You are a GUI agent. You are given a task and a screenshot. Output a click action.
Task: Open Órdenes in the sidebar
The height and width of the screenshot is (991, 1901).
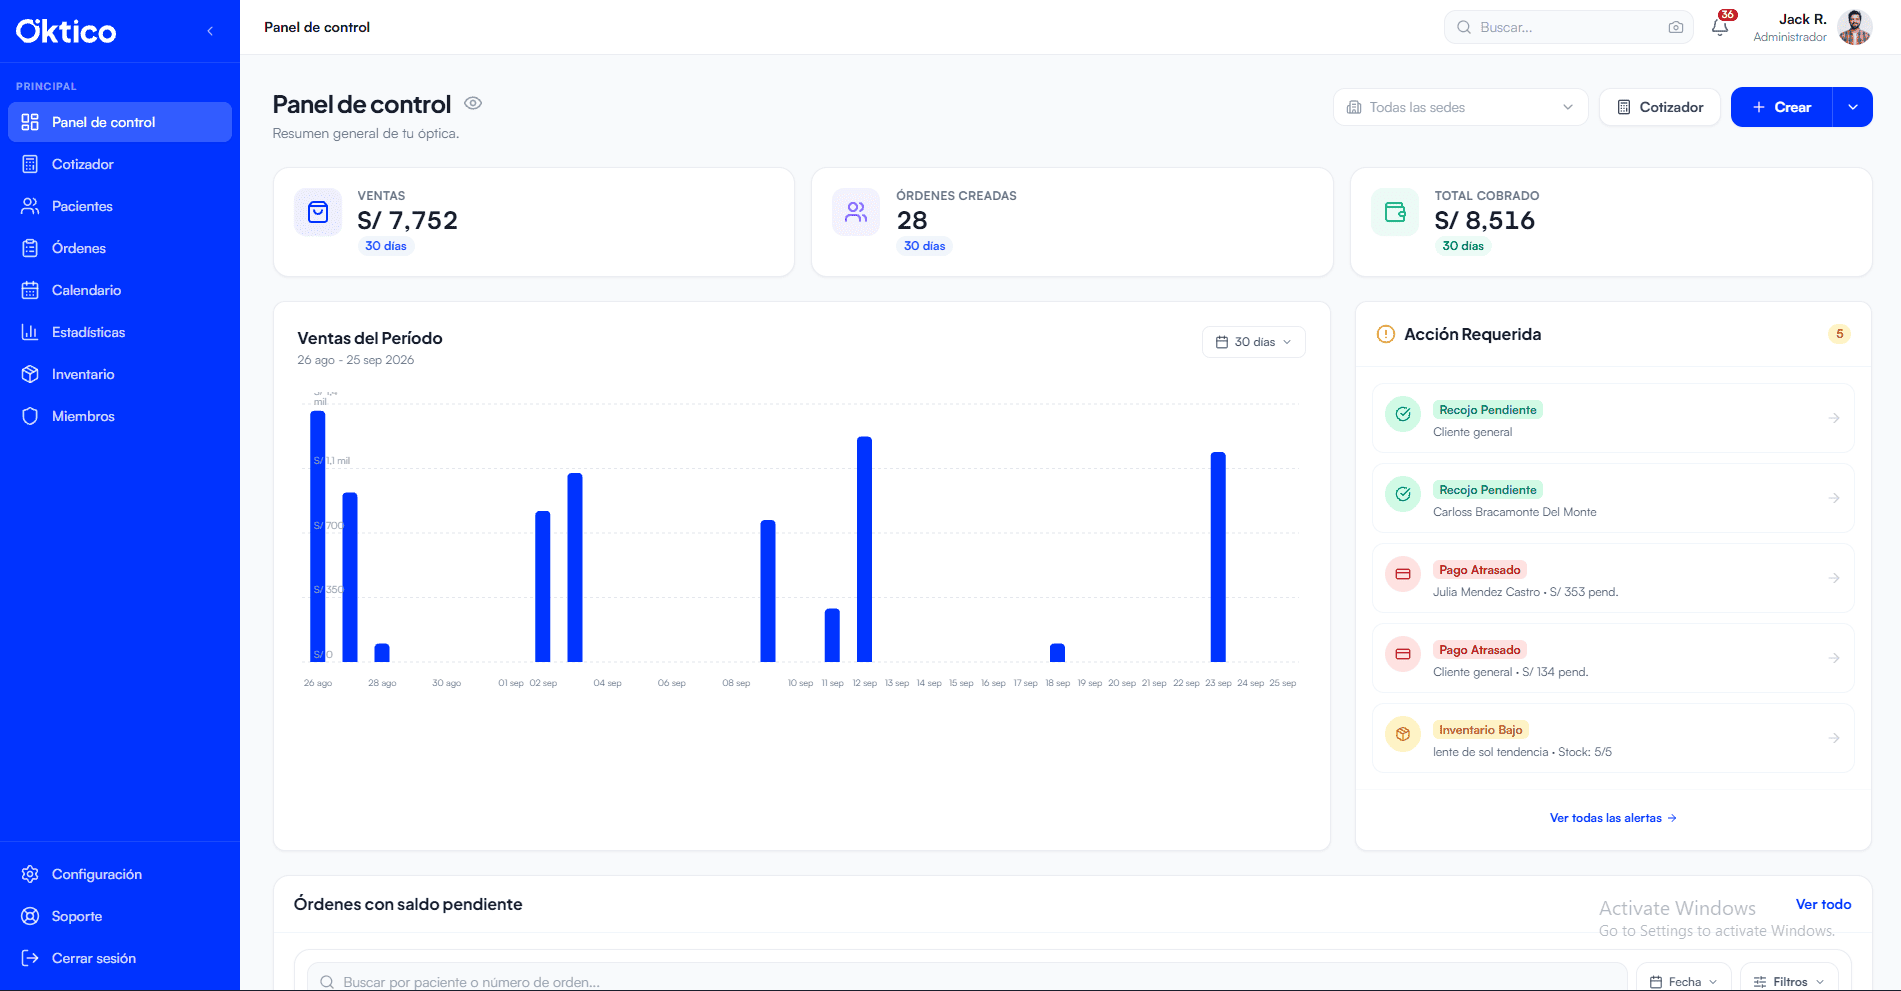pyautogui.click(x=120, y=248)
